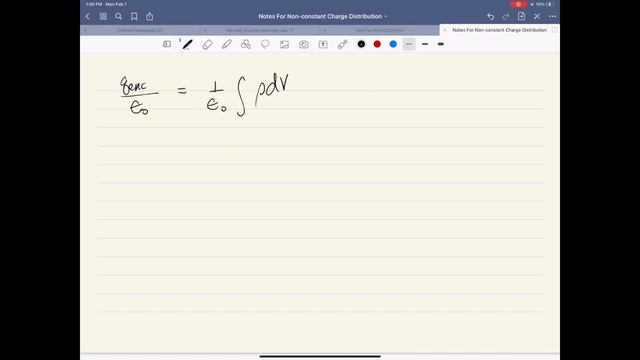Open the Camera tool
The image size is (640, 360).
click(x=304, y=44)
